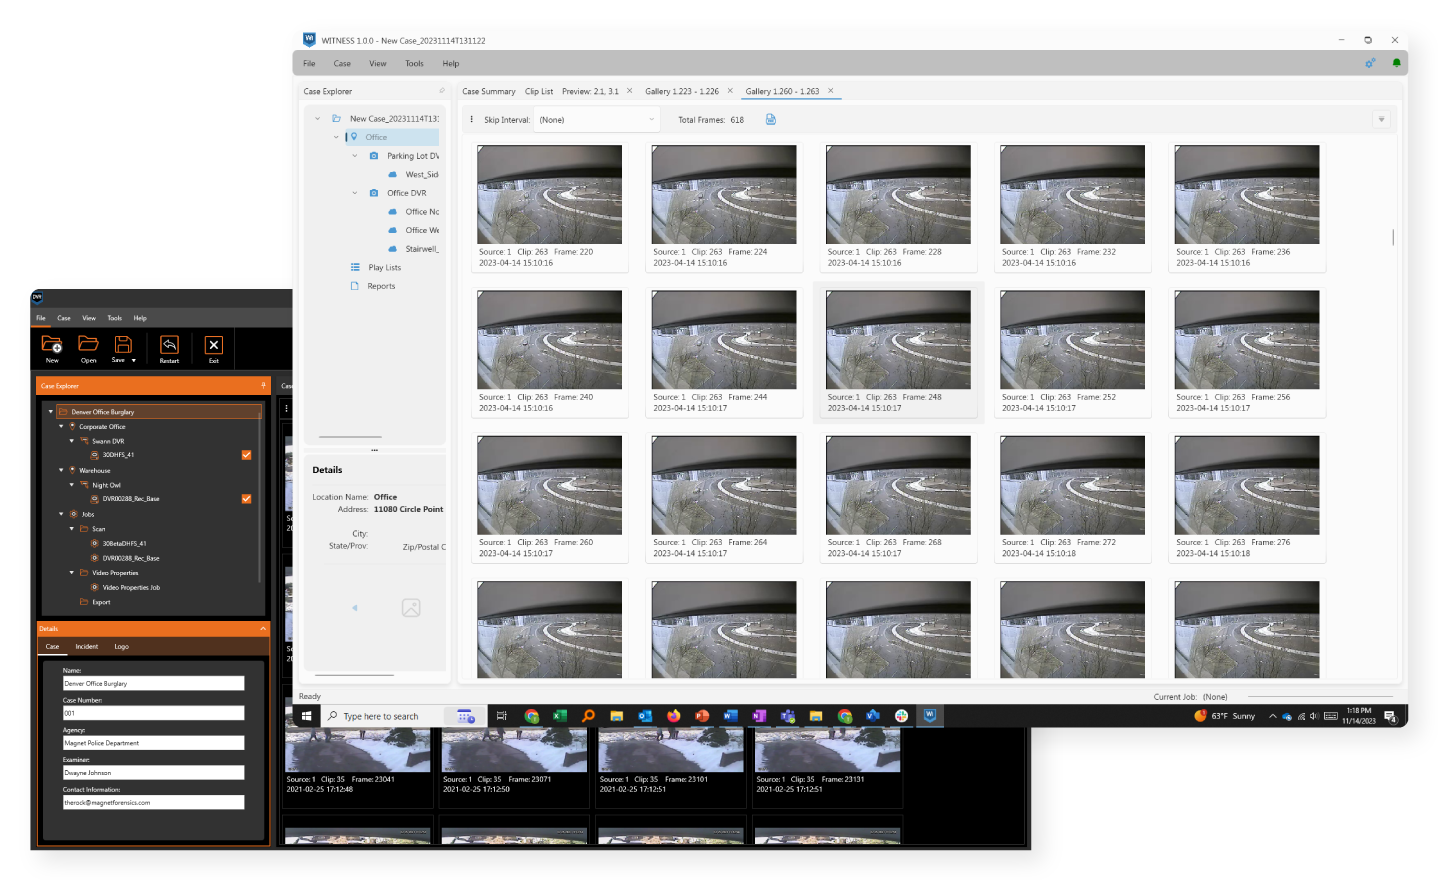Toggle selection corner on Frame 220 thumbnail
The width and height of the screenshot is (1438, 880).
482,150
